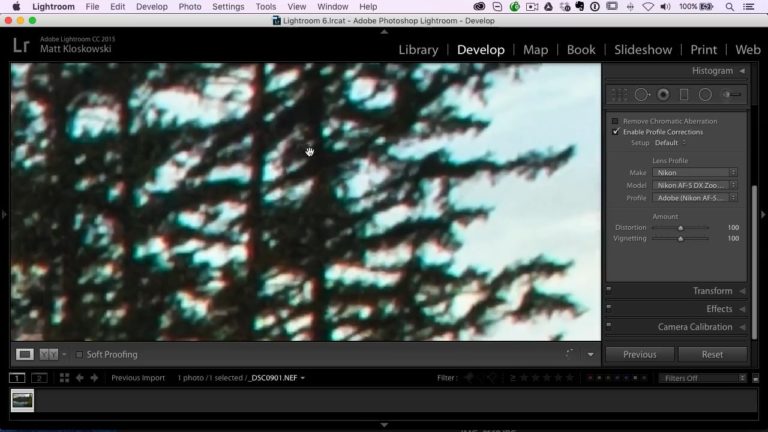
Task: Go back with the left arrow
Action: (x=79, y=378)
